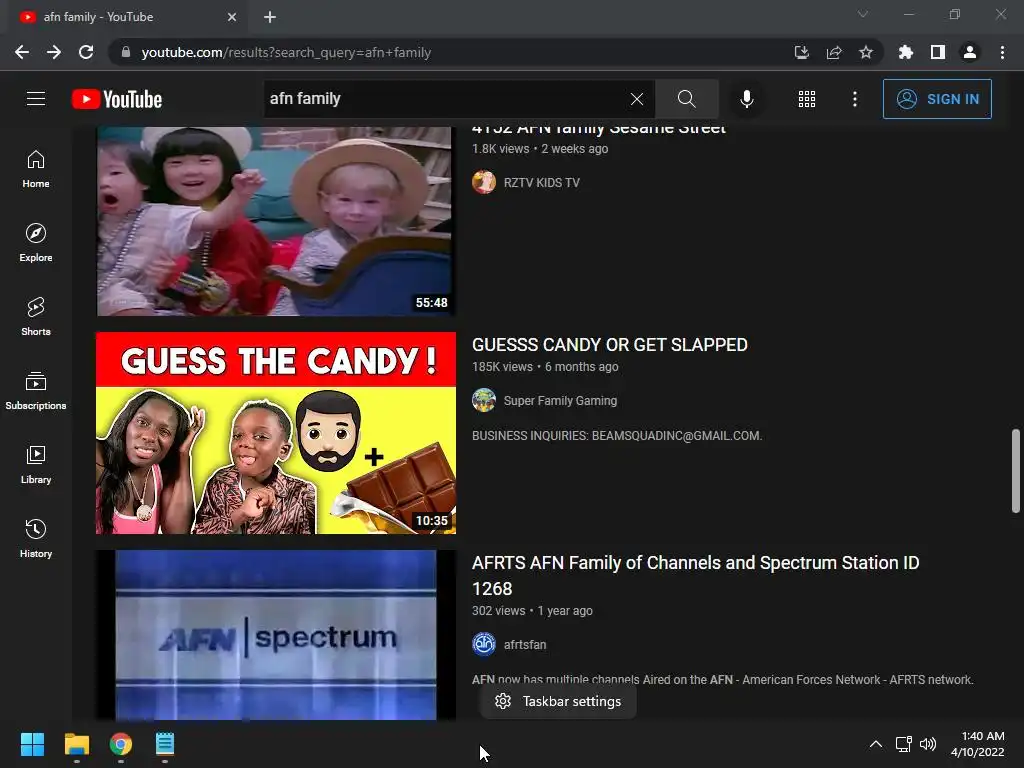
Task: Click the install app icon in address bar
Action: pos(802,52)
